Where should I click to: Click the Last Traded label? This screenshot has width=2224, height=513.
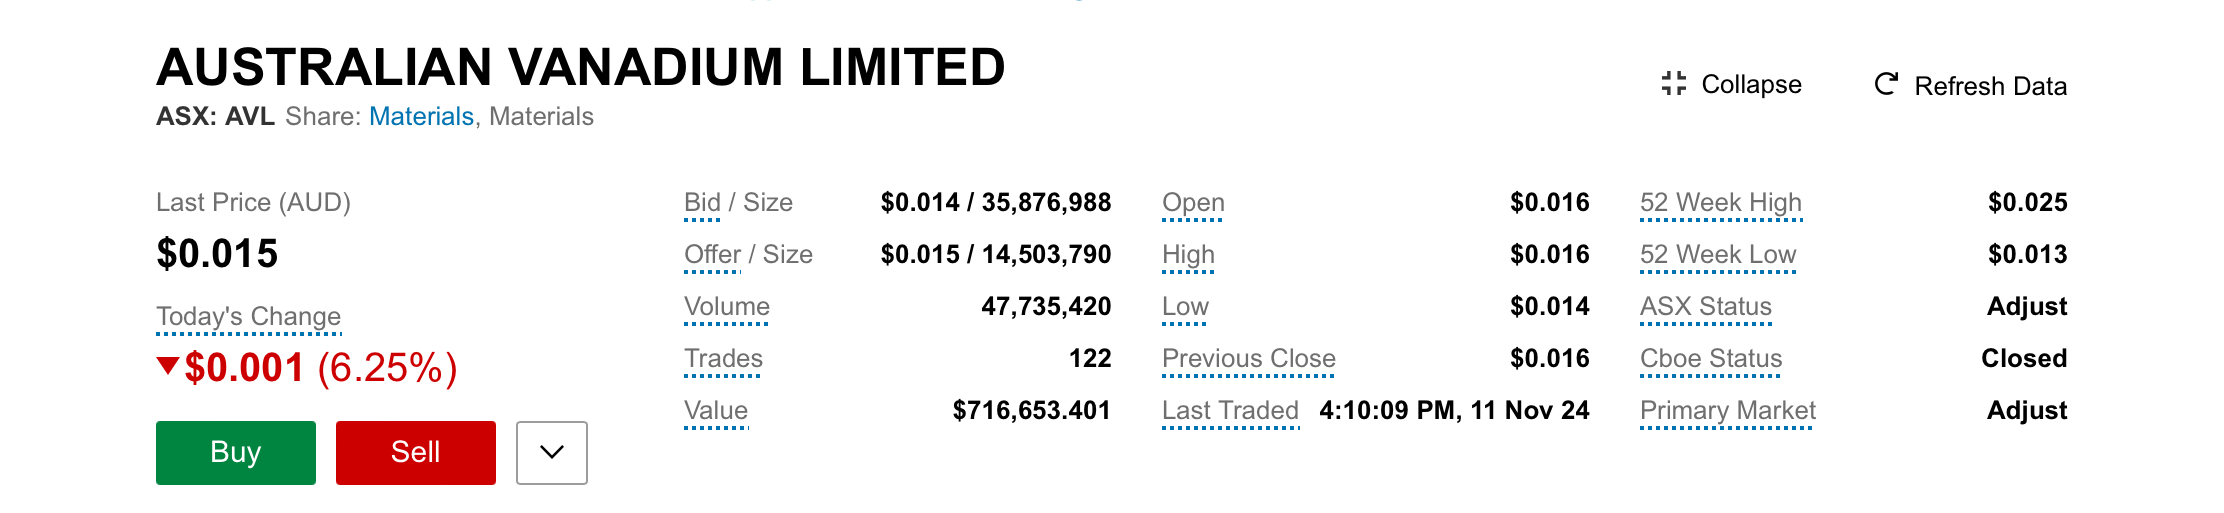click(1230, 411)
